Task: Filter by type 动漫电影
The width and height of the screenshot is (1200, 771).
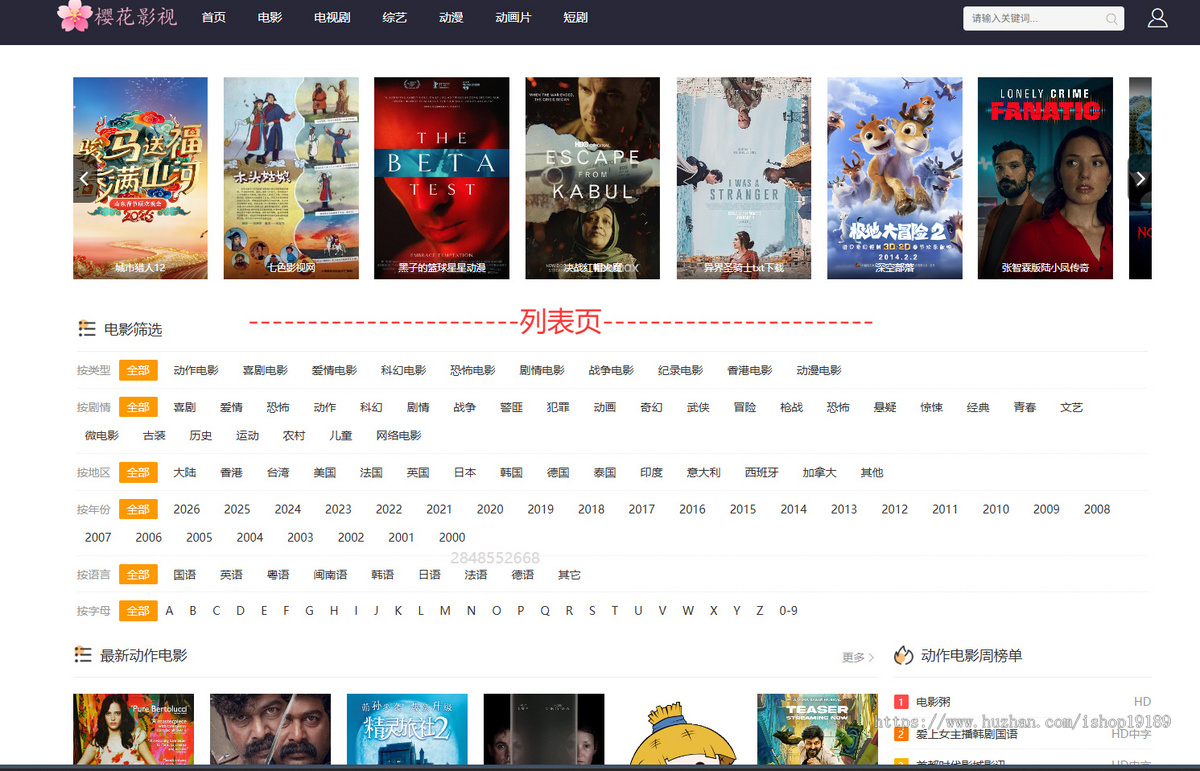Action: [819, 370]
